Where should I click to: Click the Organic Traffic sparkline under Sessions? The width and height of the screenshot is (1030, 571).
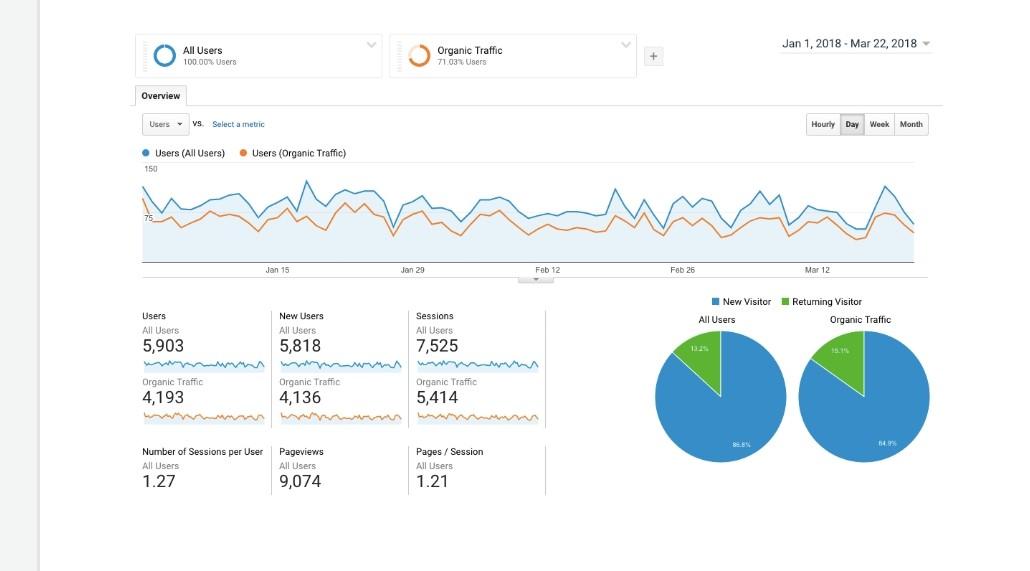pyautogui.click(x=478, y=417)
